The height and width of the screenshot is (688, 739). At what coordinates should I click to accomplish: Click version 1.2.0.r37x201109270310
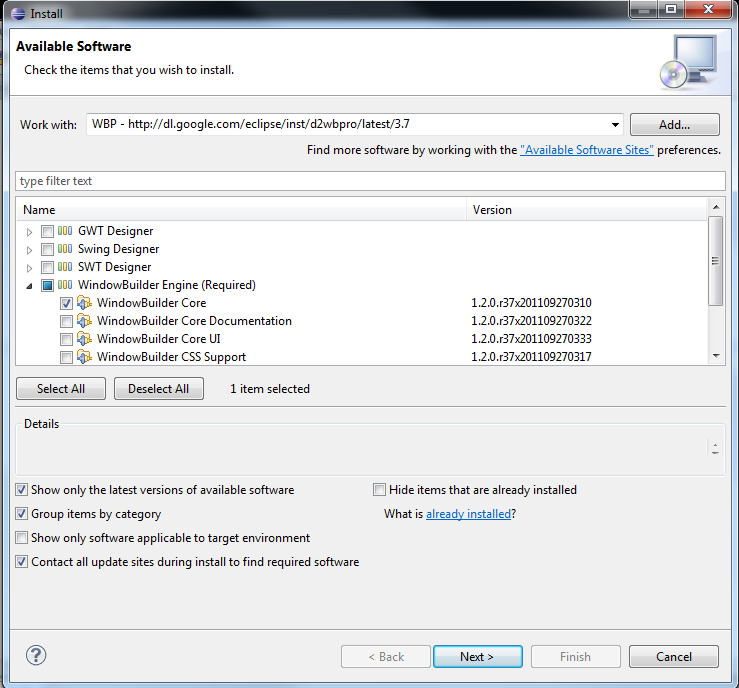point(531,303)
